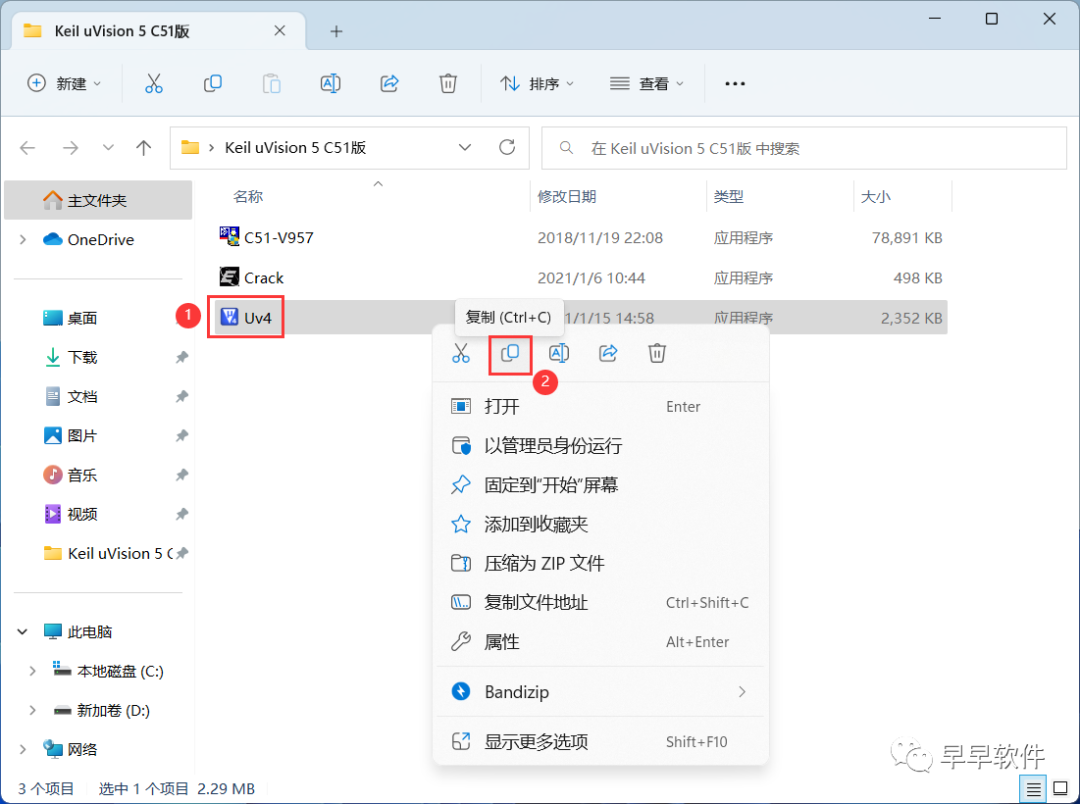Copy the Uv4 file via context menu copy icon

coord(510,353)
